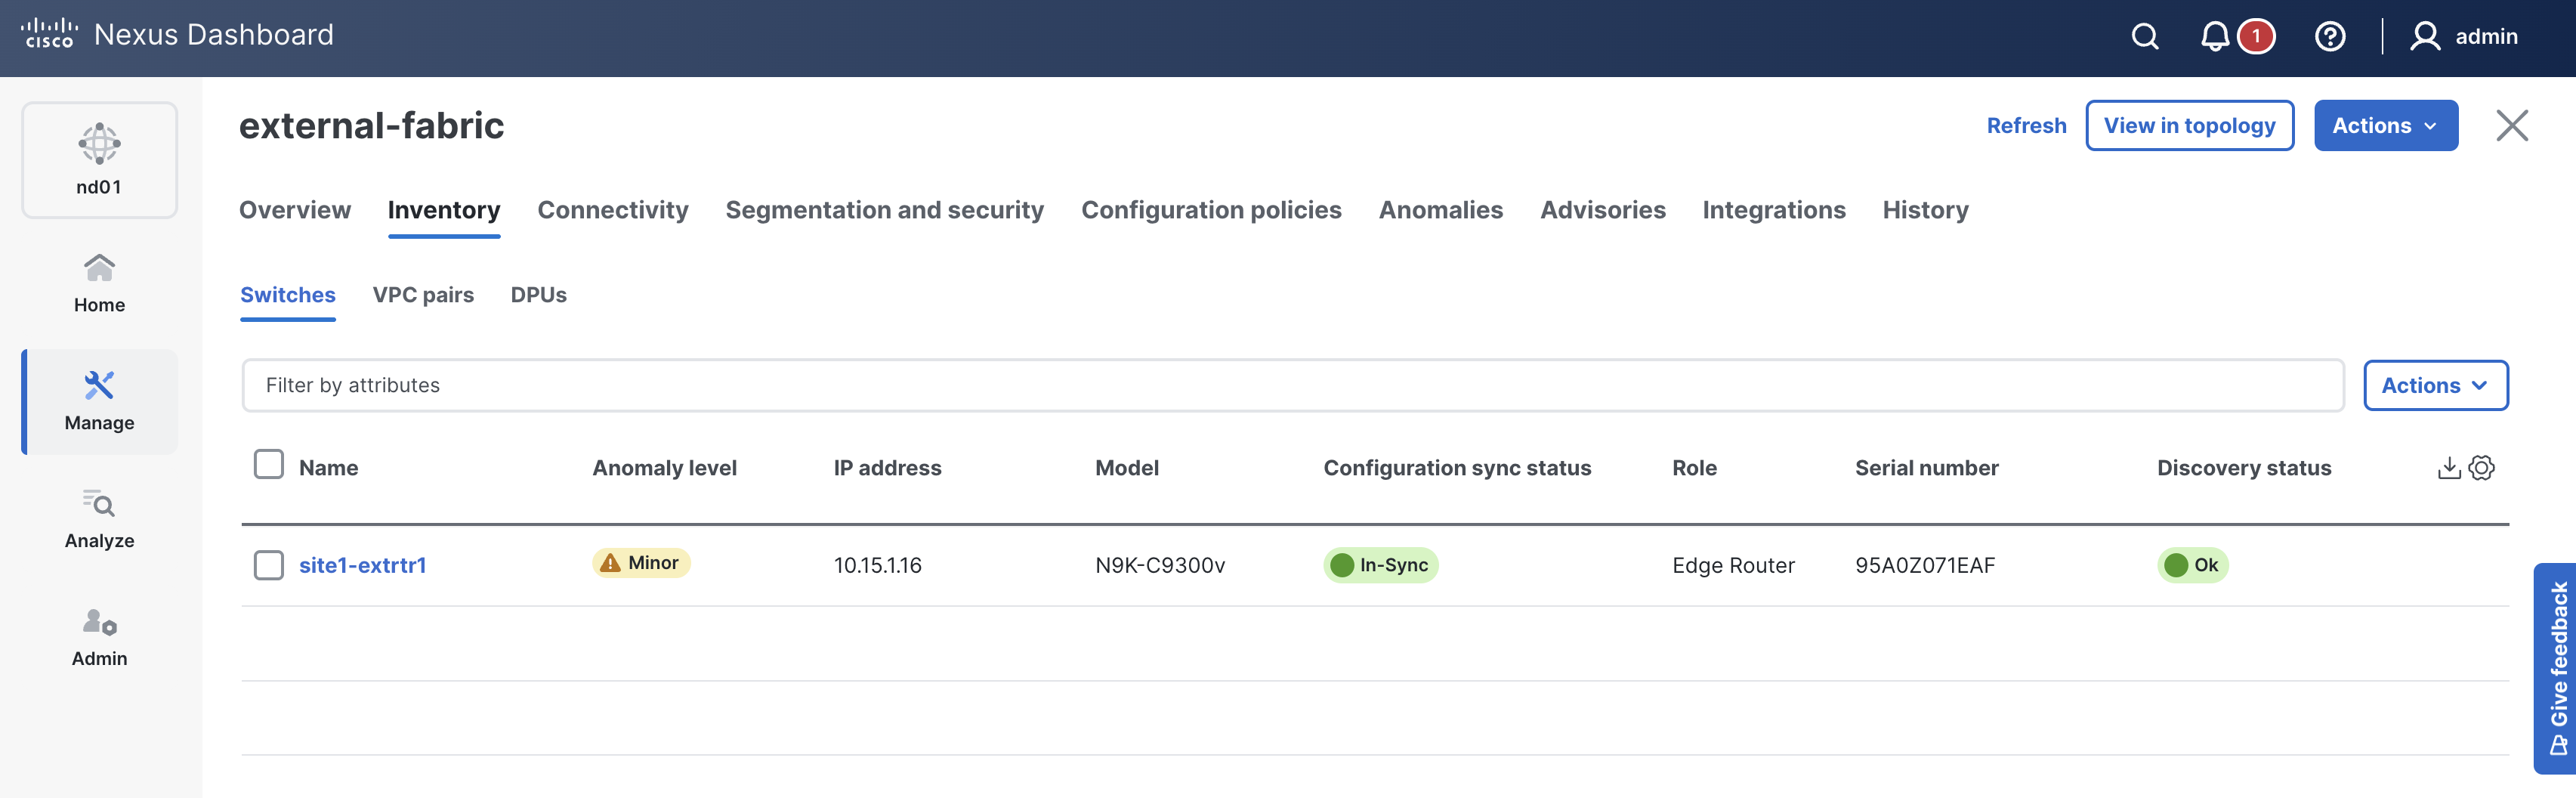
Task: Check the select-all checkbox in table header
Action: pos(269,465)
